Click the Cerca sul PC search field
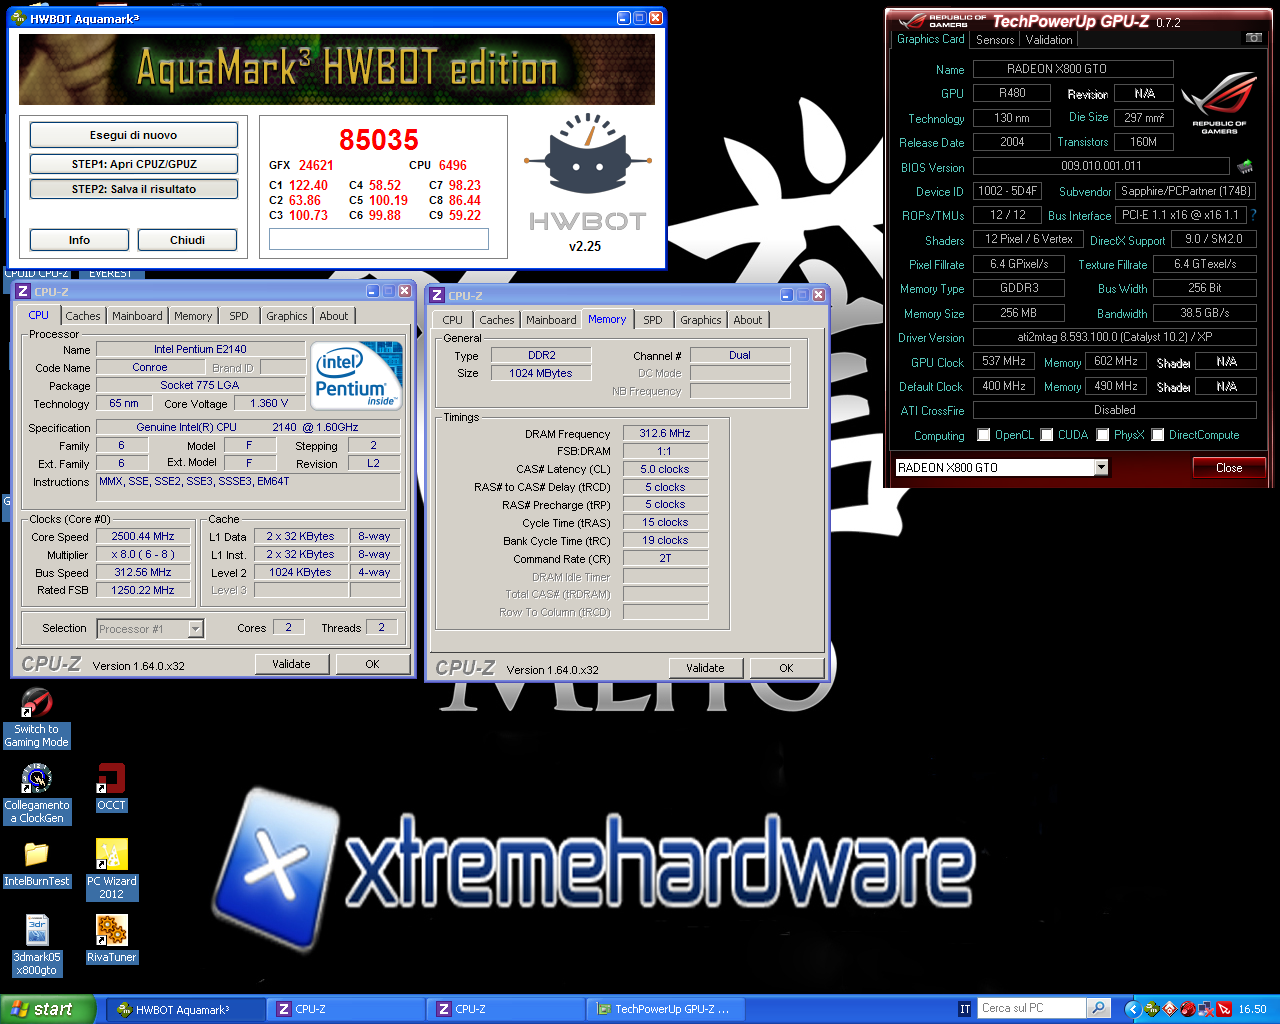1280x1024 pixels. click(x=1031, y=1008)
